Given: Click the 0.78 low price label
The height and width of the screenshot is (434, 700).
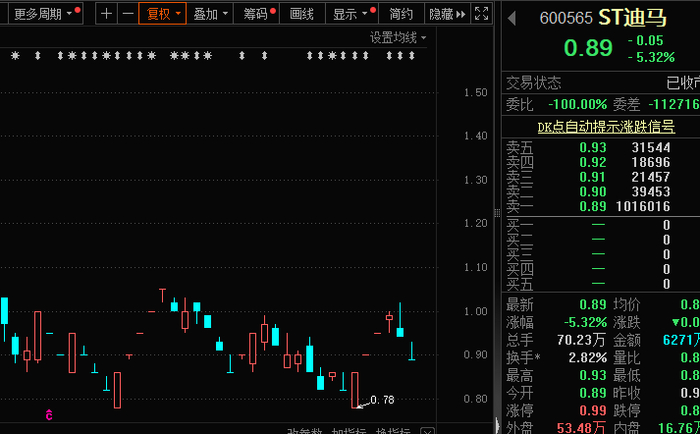Looking at the screenshot, I should 382,400.
